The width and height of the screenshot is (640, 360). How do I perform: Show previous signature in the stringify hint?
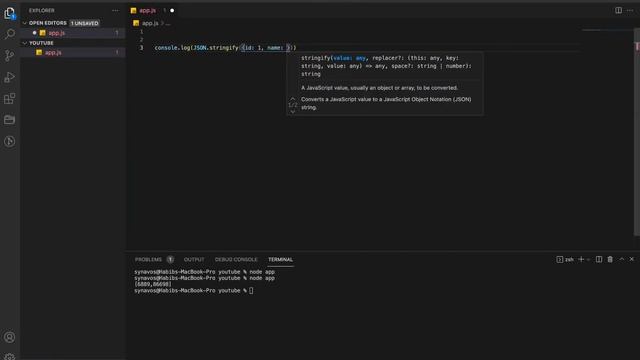point(292,98)
